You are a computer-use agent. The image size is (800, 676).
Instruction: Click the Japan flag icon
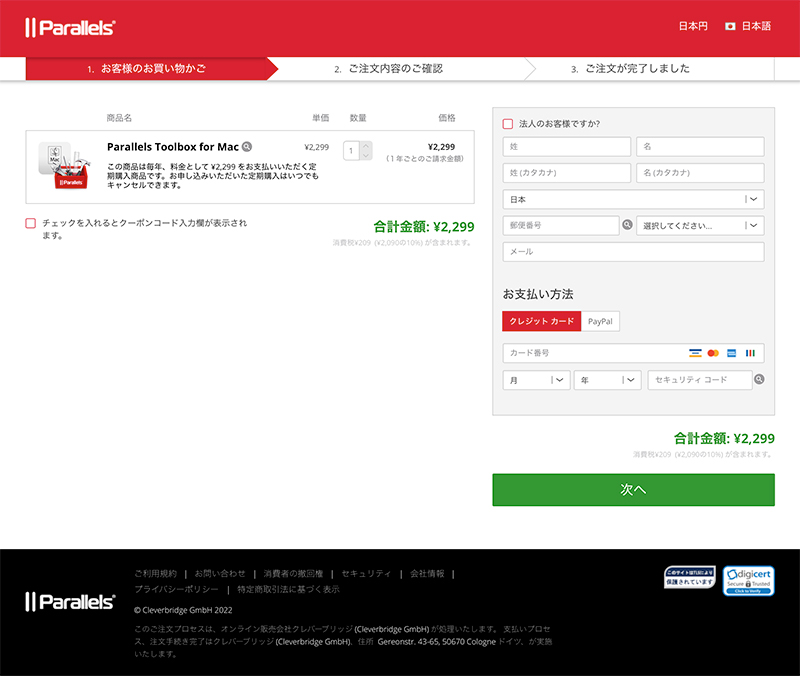point(730,26)
